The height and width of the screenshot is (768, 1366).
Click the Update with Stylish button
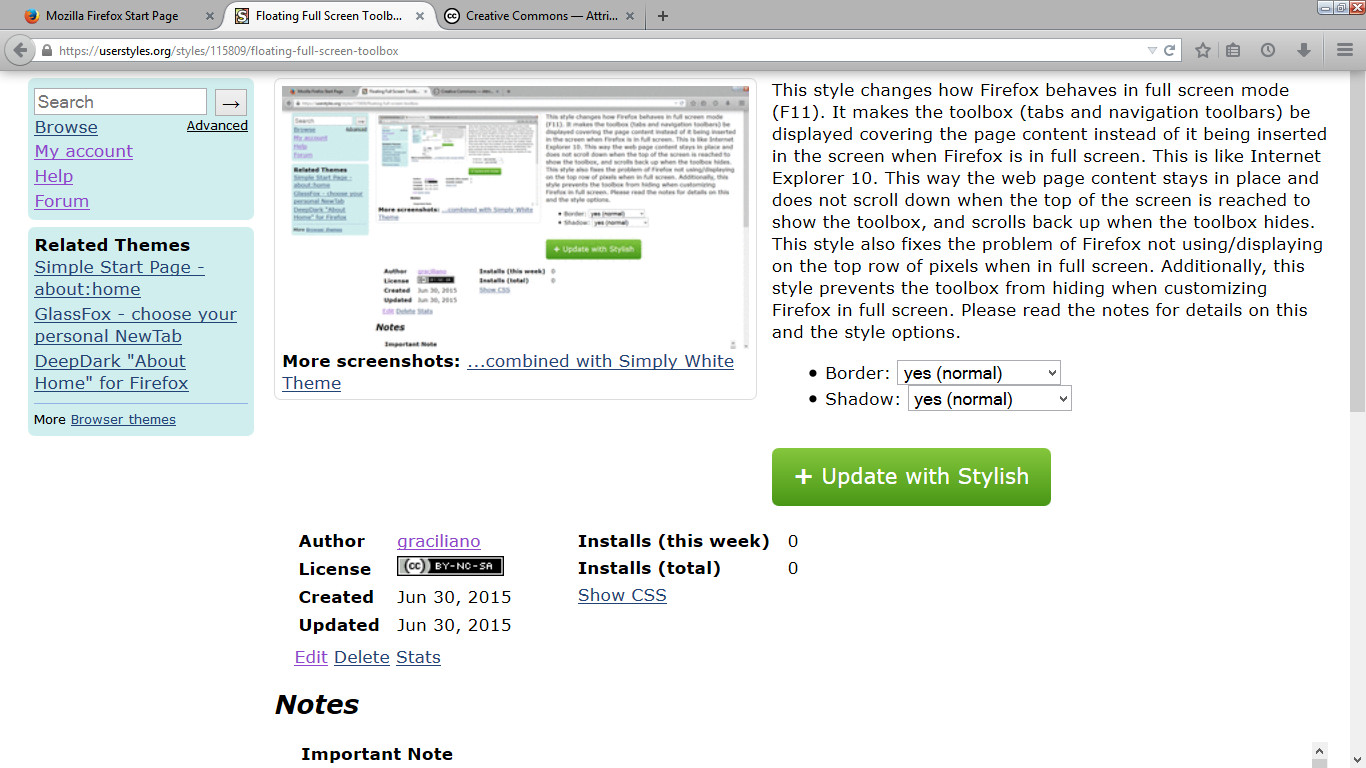pos(911,477)
